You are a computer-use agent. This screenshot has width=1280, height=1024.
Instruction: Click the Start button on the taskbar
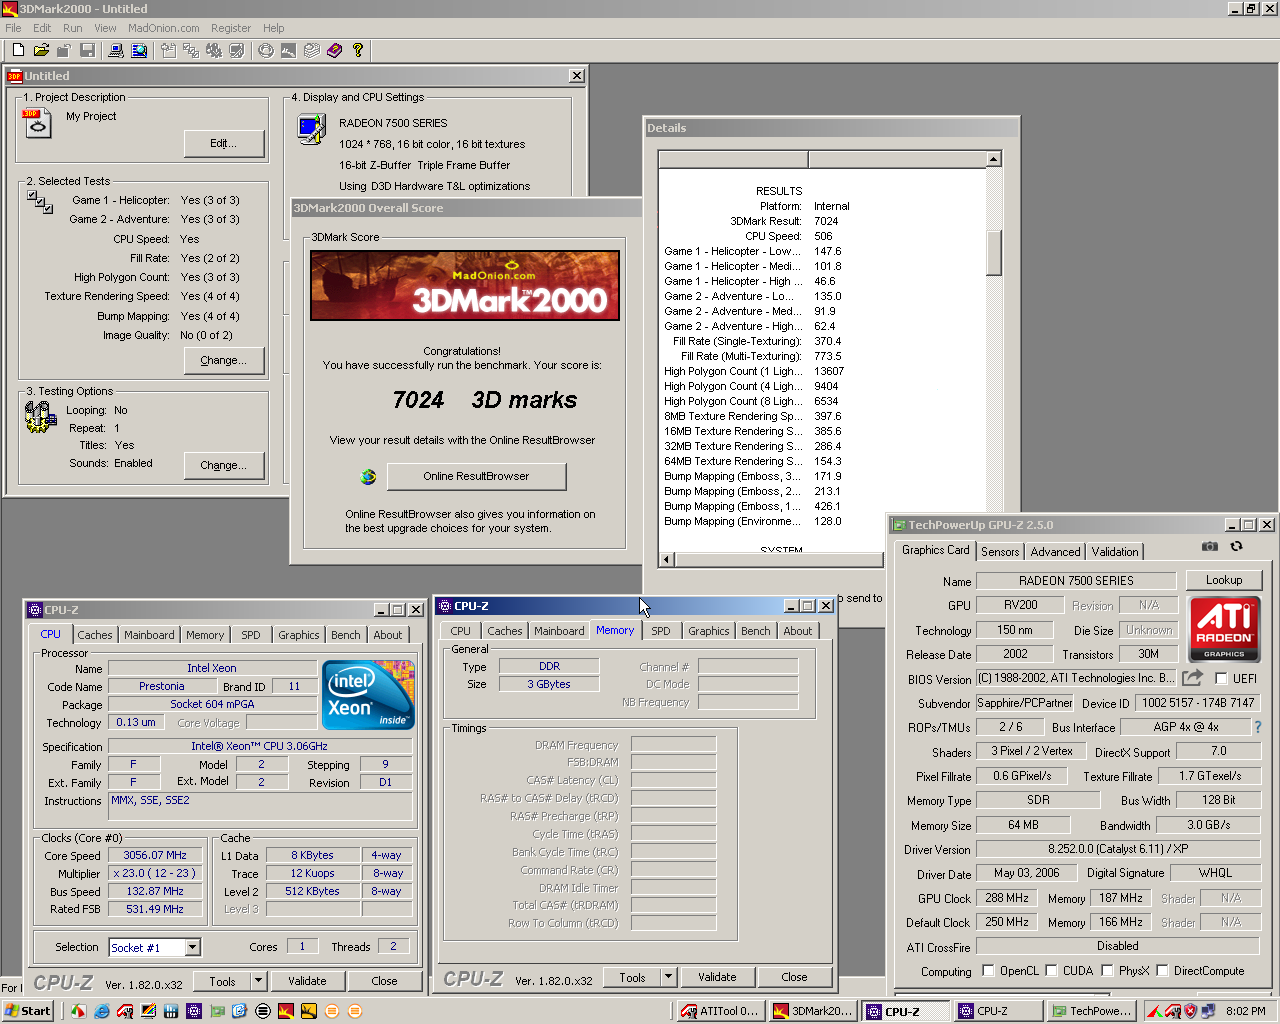pos(28,1011)
